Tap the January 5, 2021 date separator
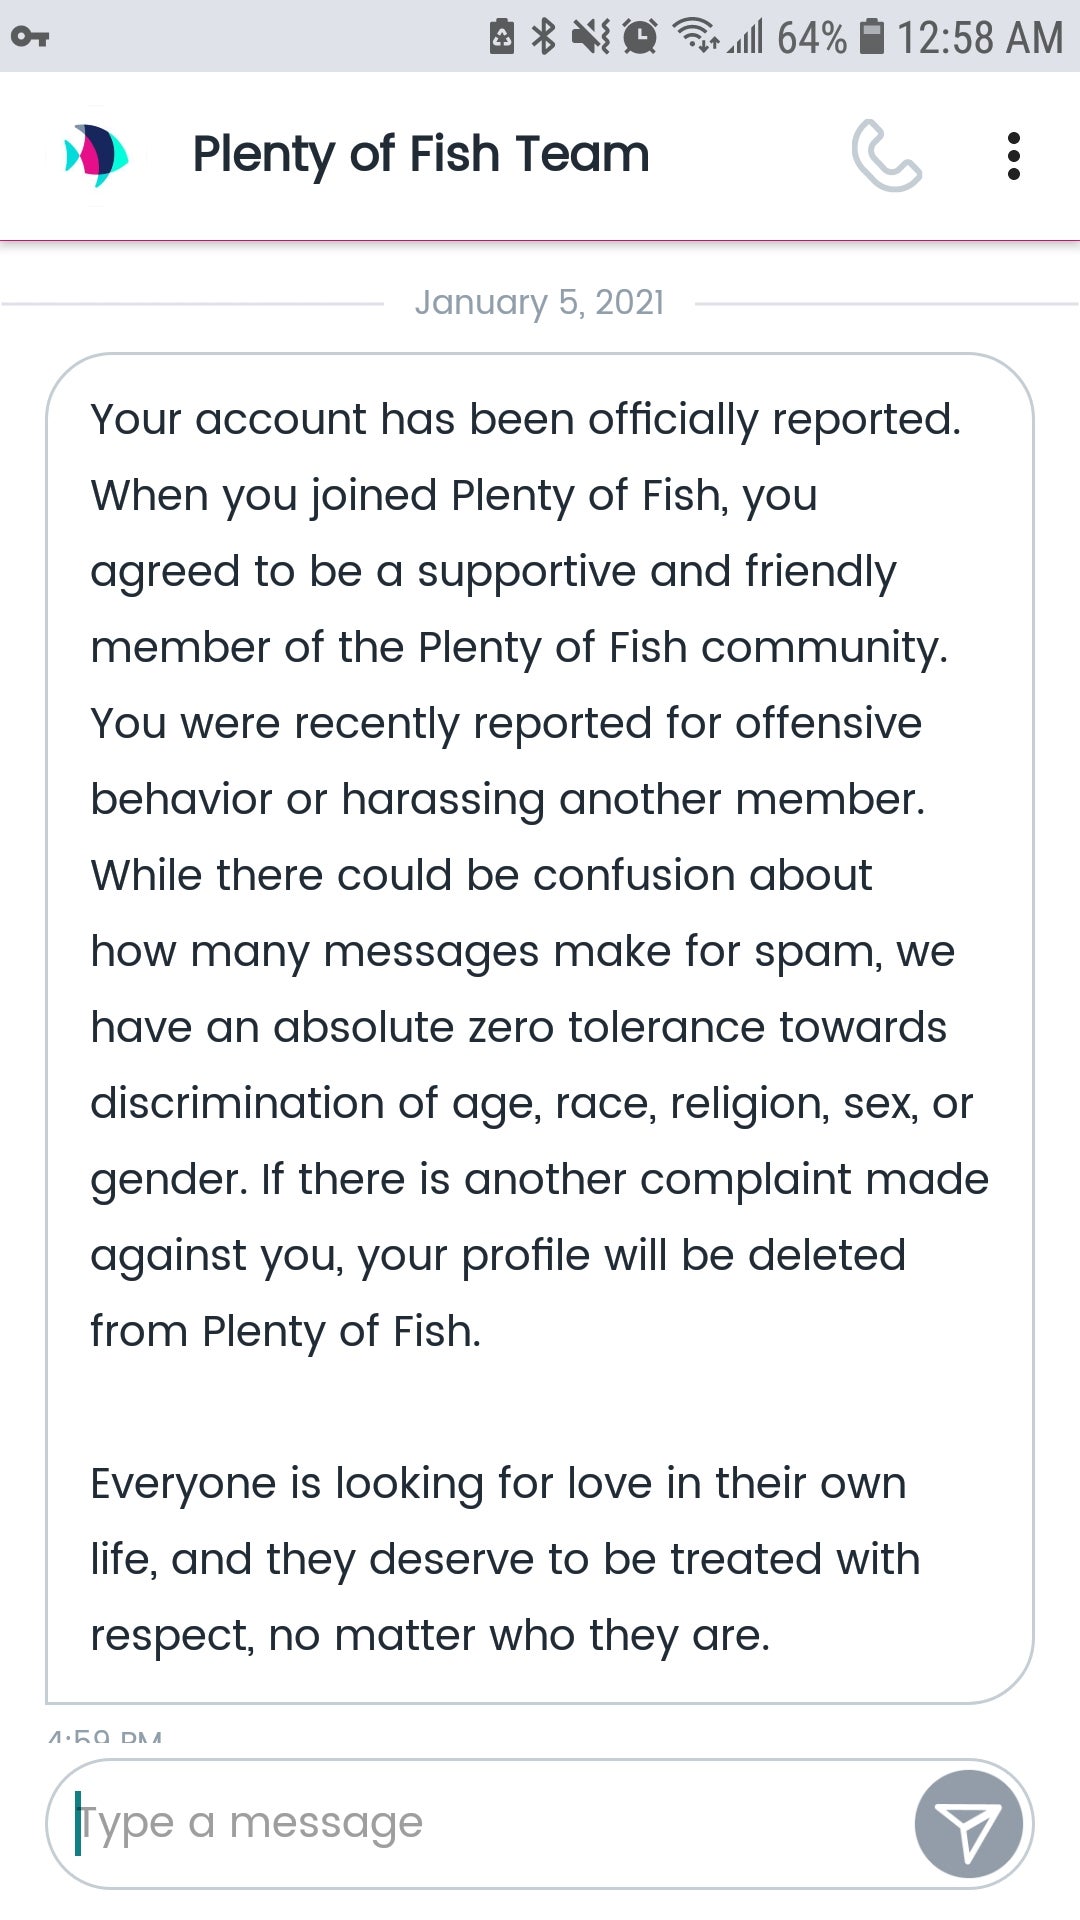The image size is (1080, 1920). point(539,302)
